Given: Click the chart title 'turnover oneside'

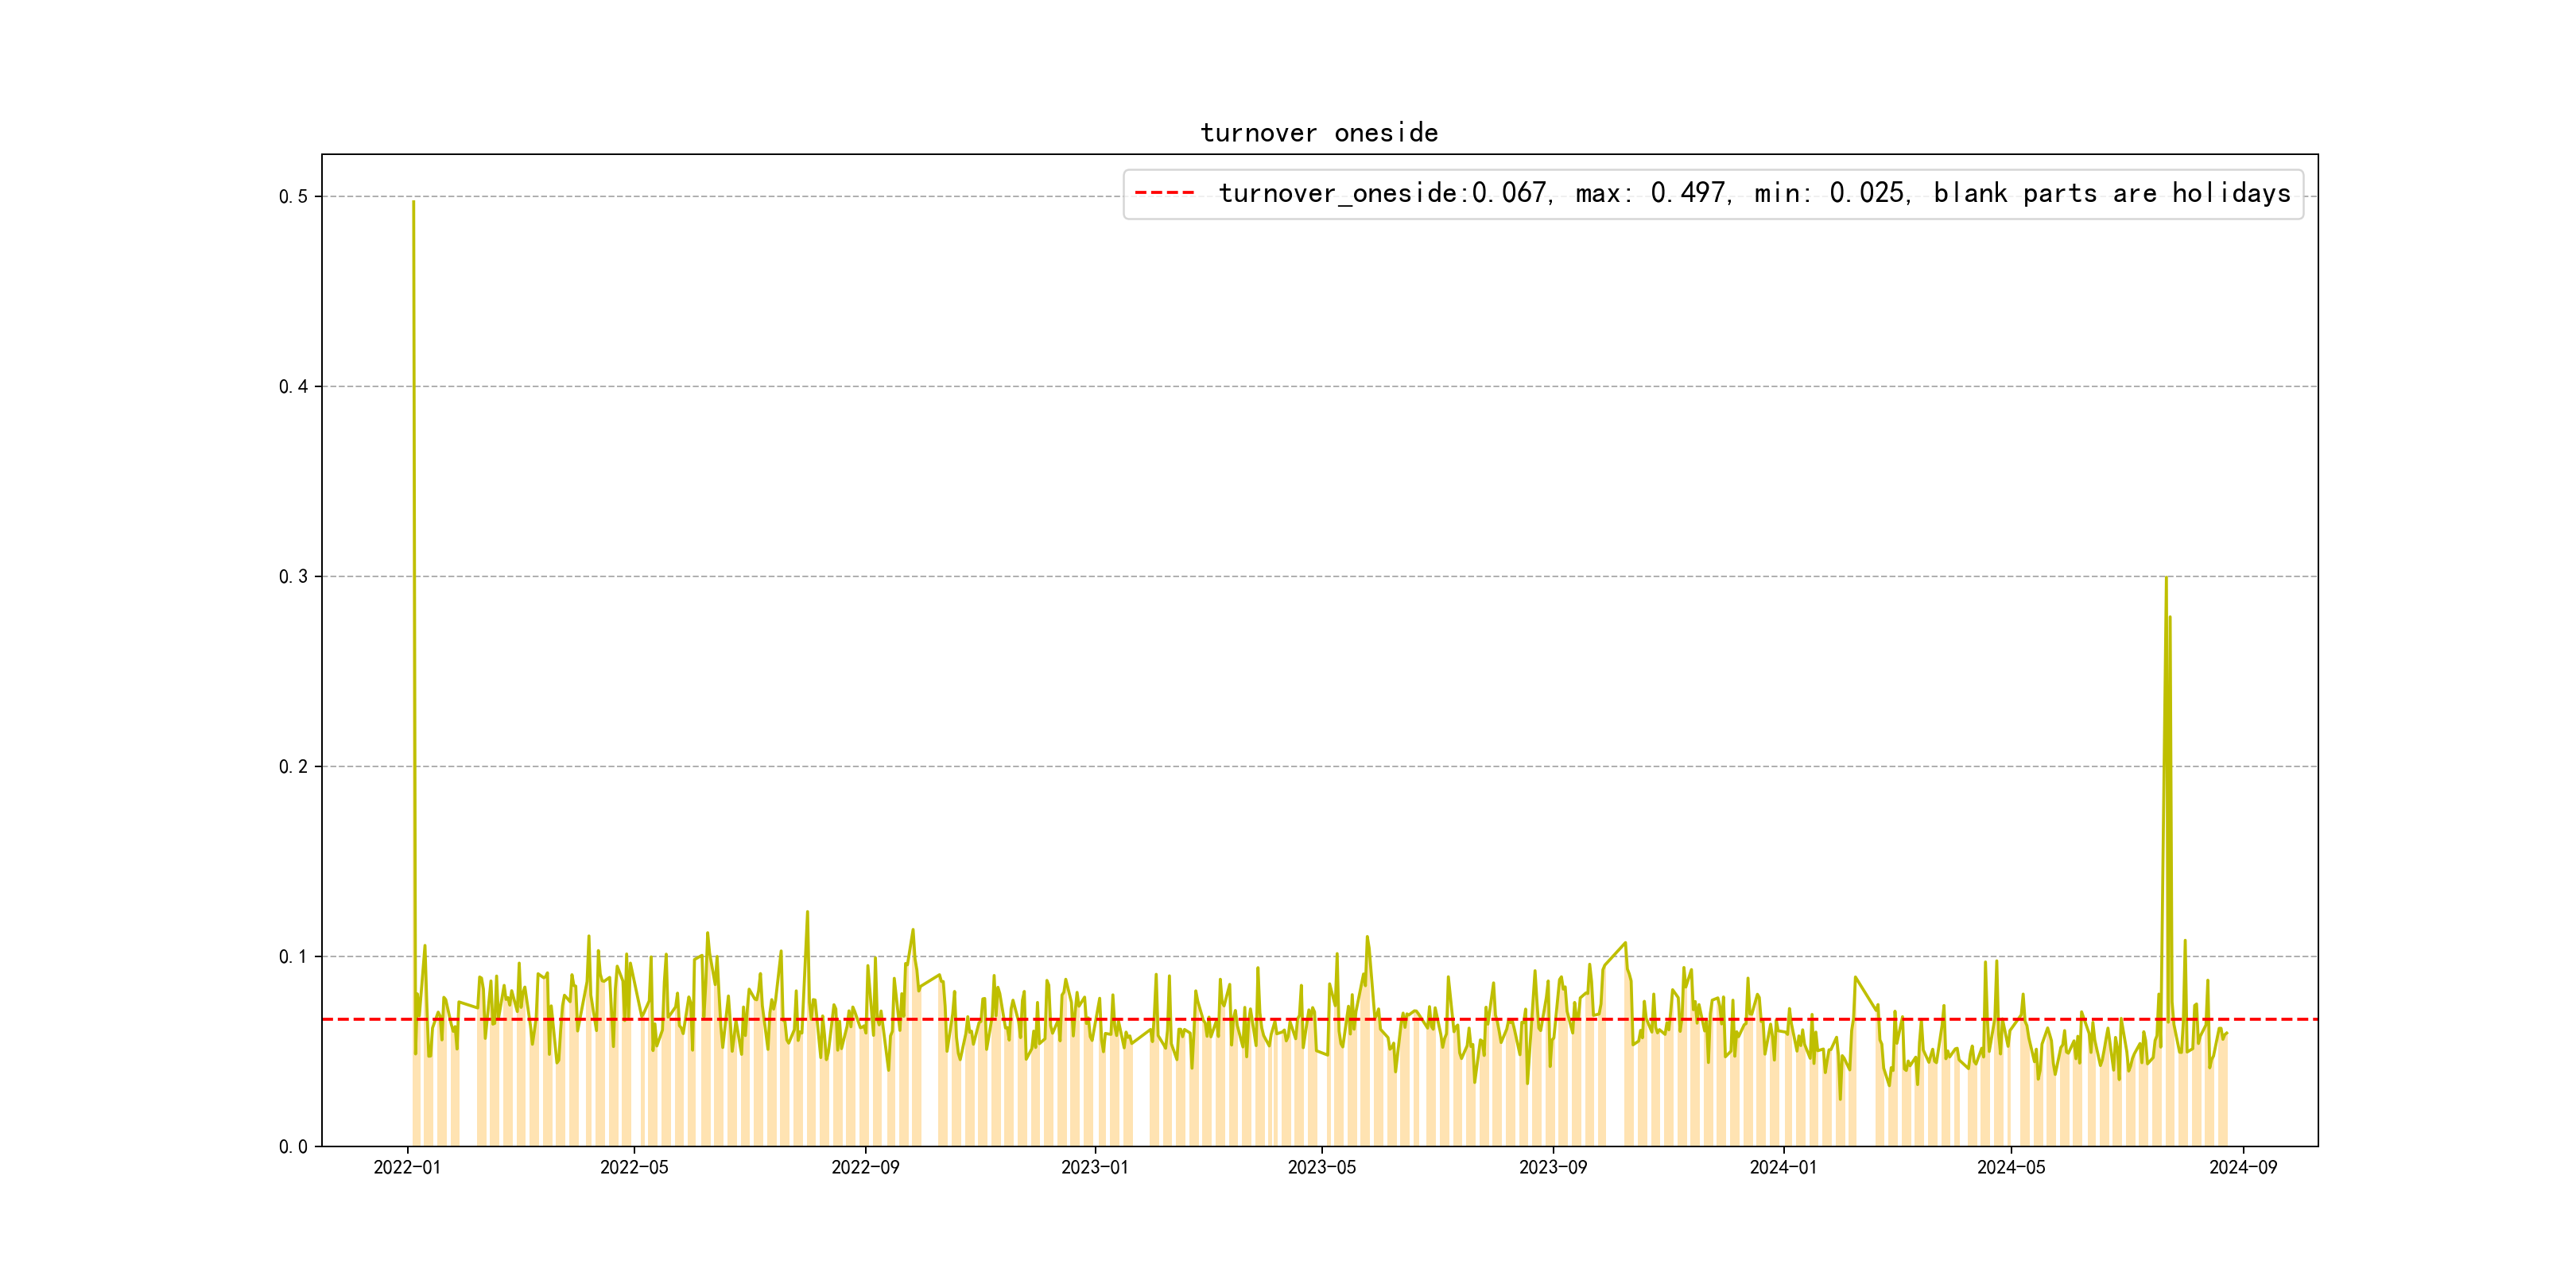Looking at the screenshot, I should 1318,133.
